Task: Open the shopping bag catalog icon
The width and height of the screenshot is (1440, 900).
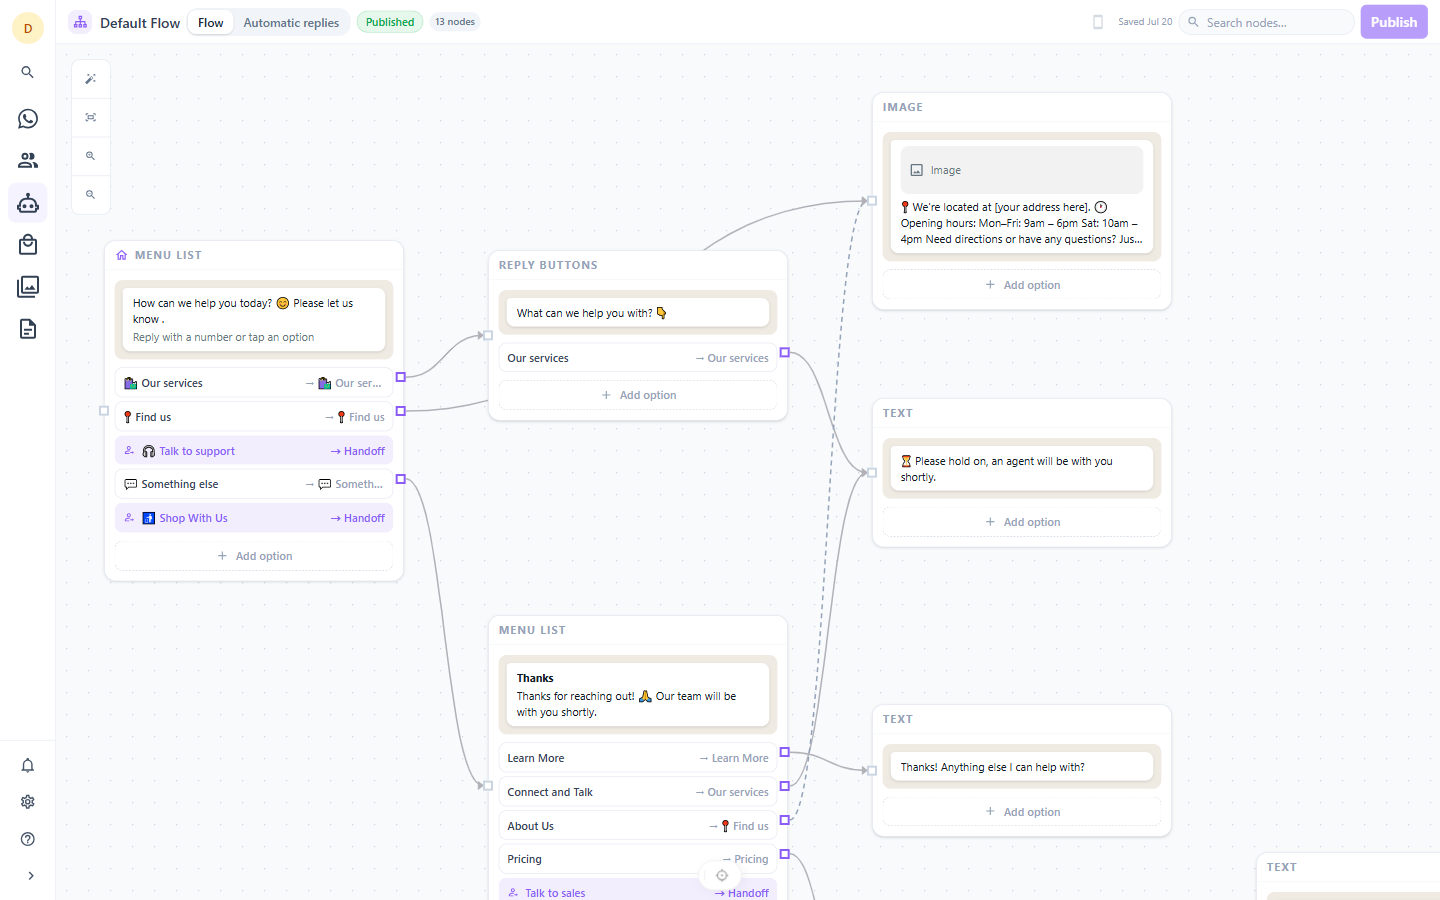Action: pos(28,245)
